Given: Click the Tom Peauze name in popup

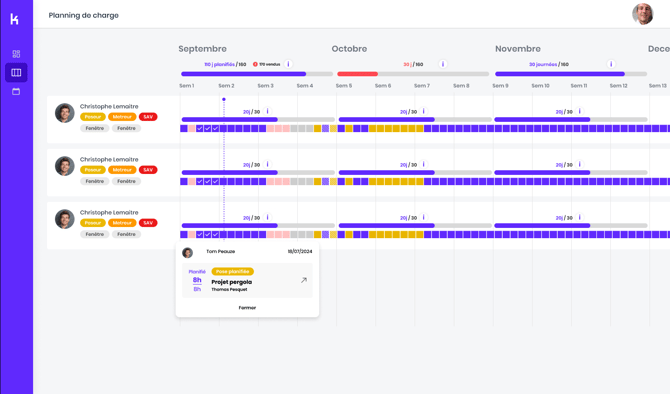Looking at the screenshot, I should coord(220,251).
